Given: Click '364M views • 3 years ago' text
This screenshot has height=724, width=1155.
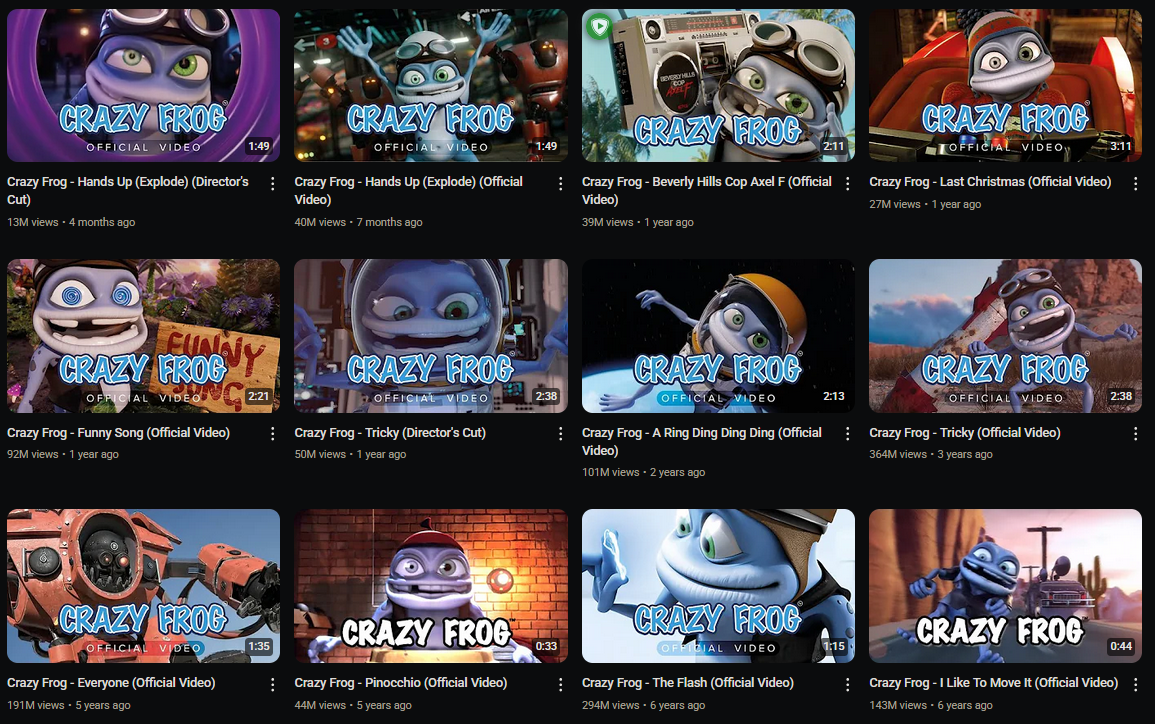Looking at the screenshot, I should pos(931,454).
